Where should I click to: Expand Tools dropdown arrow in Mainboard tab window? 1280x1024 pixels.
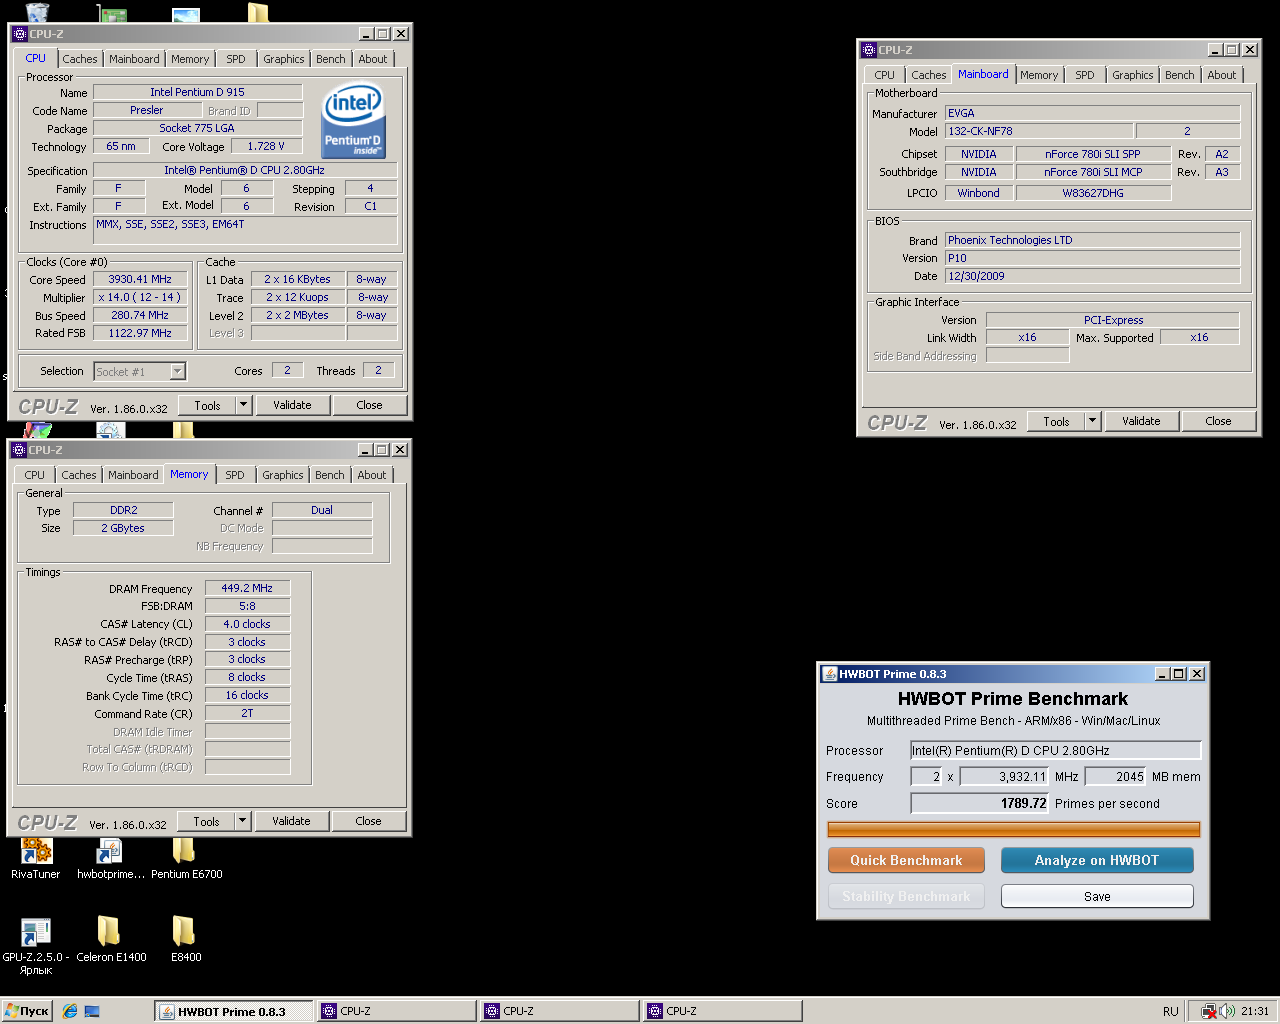point(1092,421)
